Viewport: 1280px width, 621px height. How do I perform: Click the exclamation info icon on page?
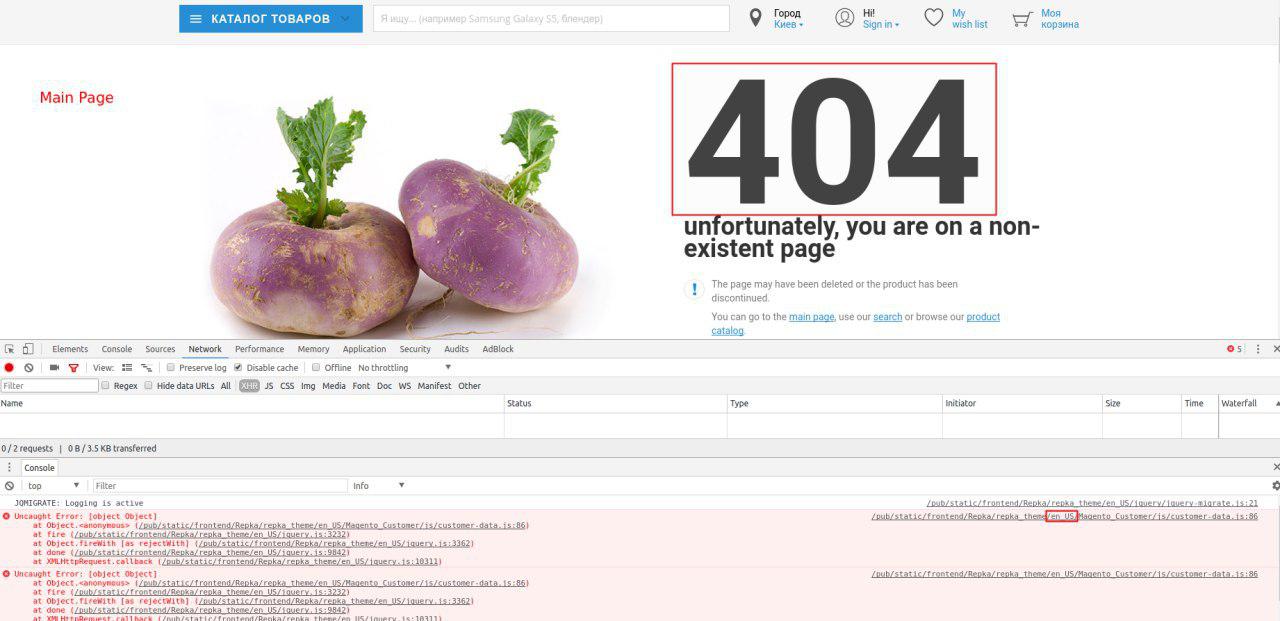pos(694,289)
